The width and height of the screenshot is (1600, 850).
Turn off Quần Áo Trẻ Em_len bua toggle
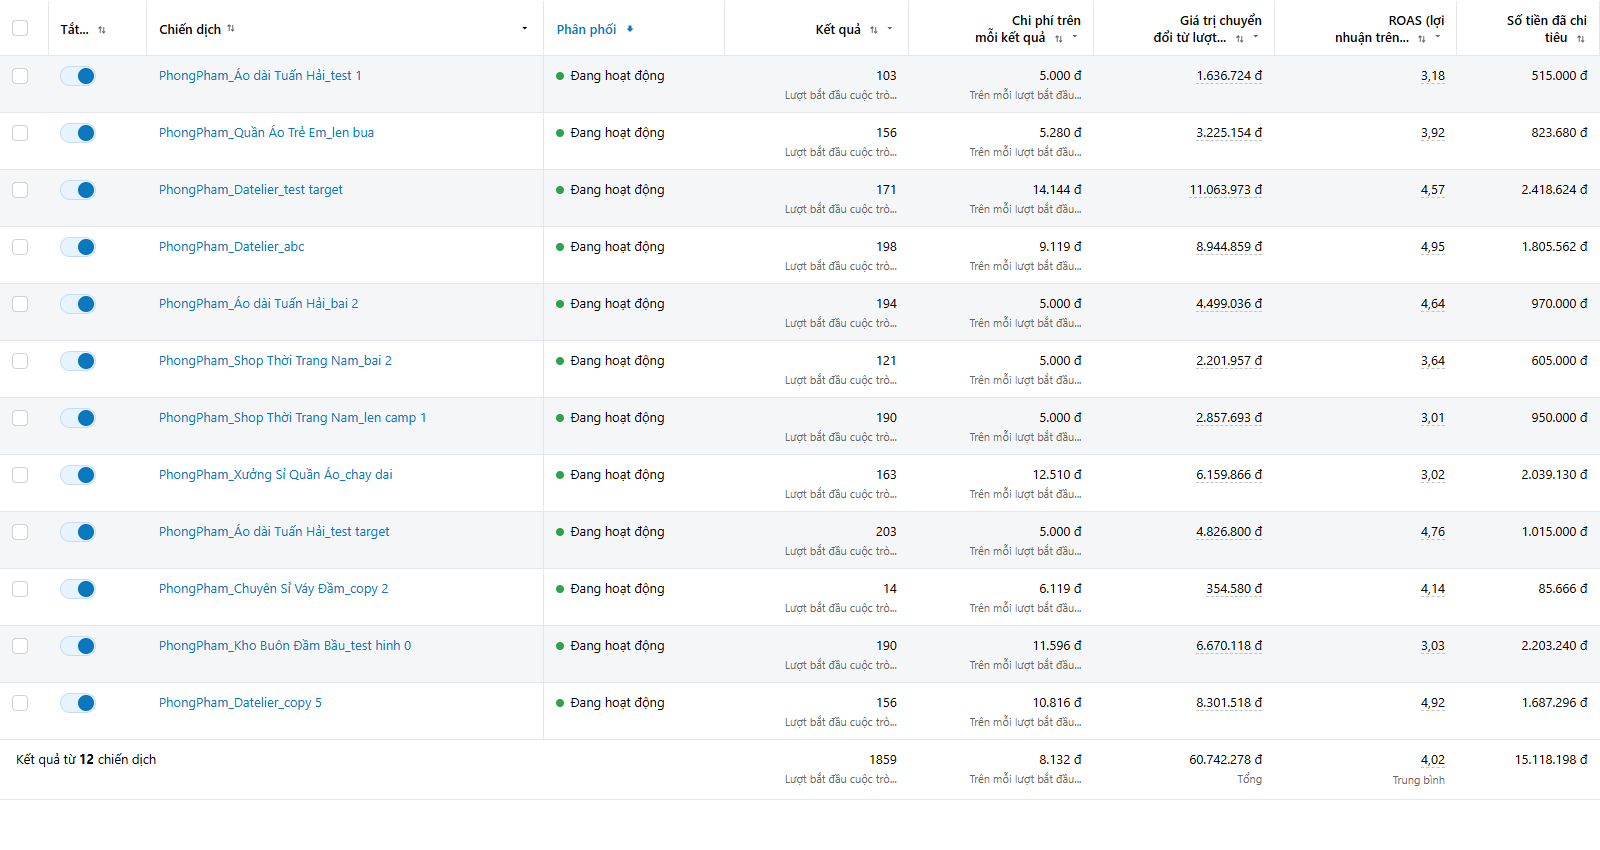pyautogui.click(x=78, y=133)
